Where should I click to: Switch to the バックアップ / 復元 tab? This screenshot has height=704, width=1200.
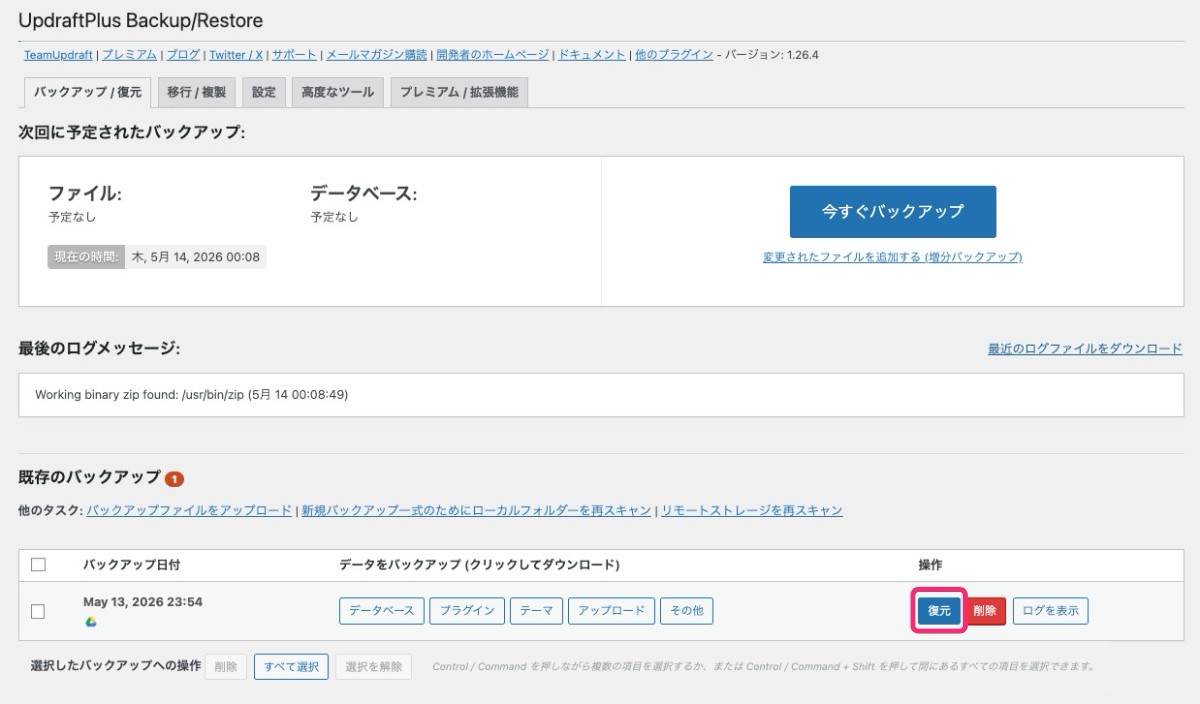click(87, 92)
